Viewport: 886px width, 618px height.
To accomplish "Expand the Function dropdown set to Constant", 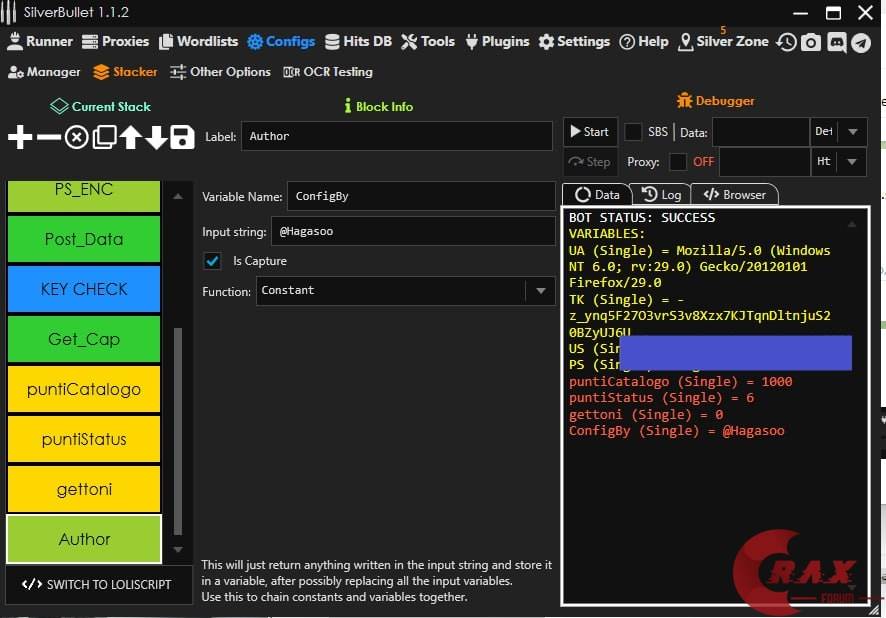I will click(x=540, y=291).
